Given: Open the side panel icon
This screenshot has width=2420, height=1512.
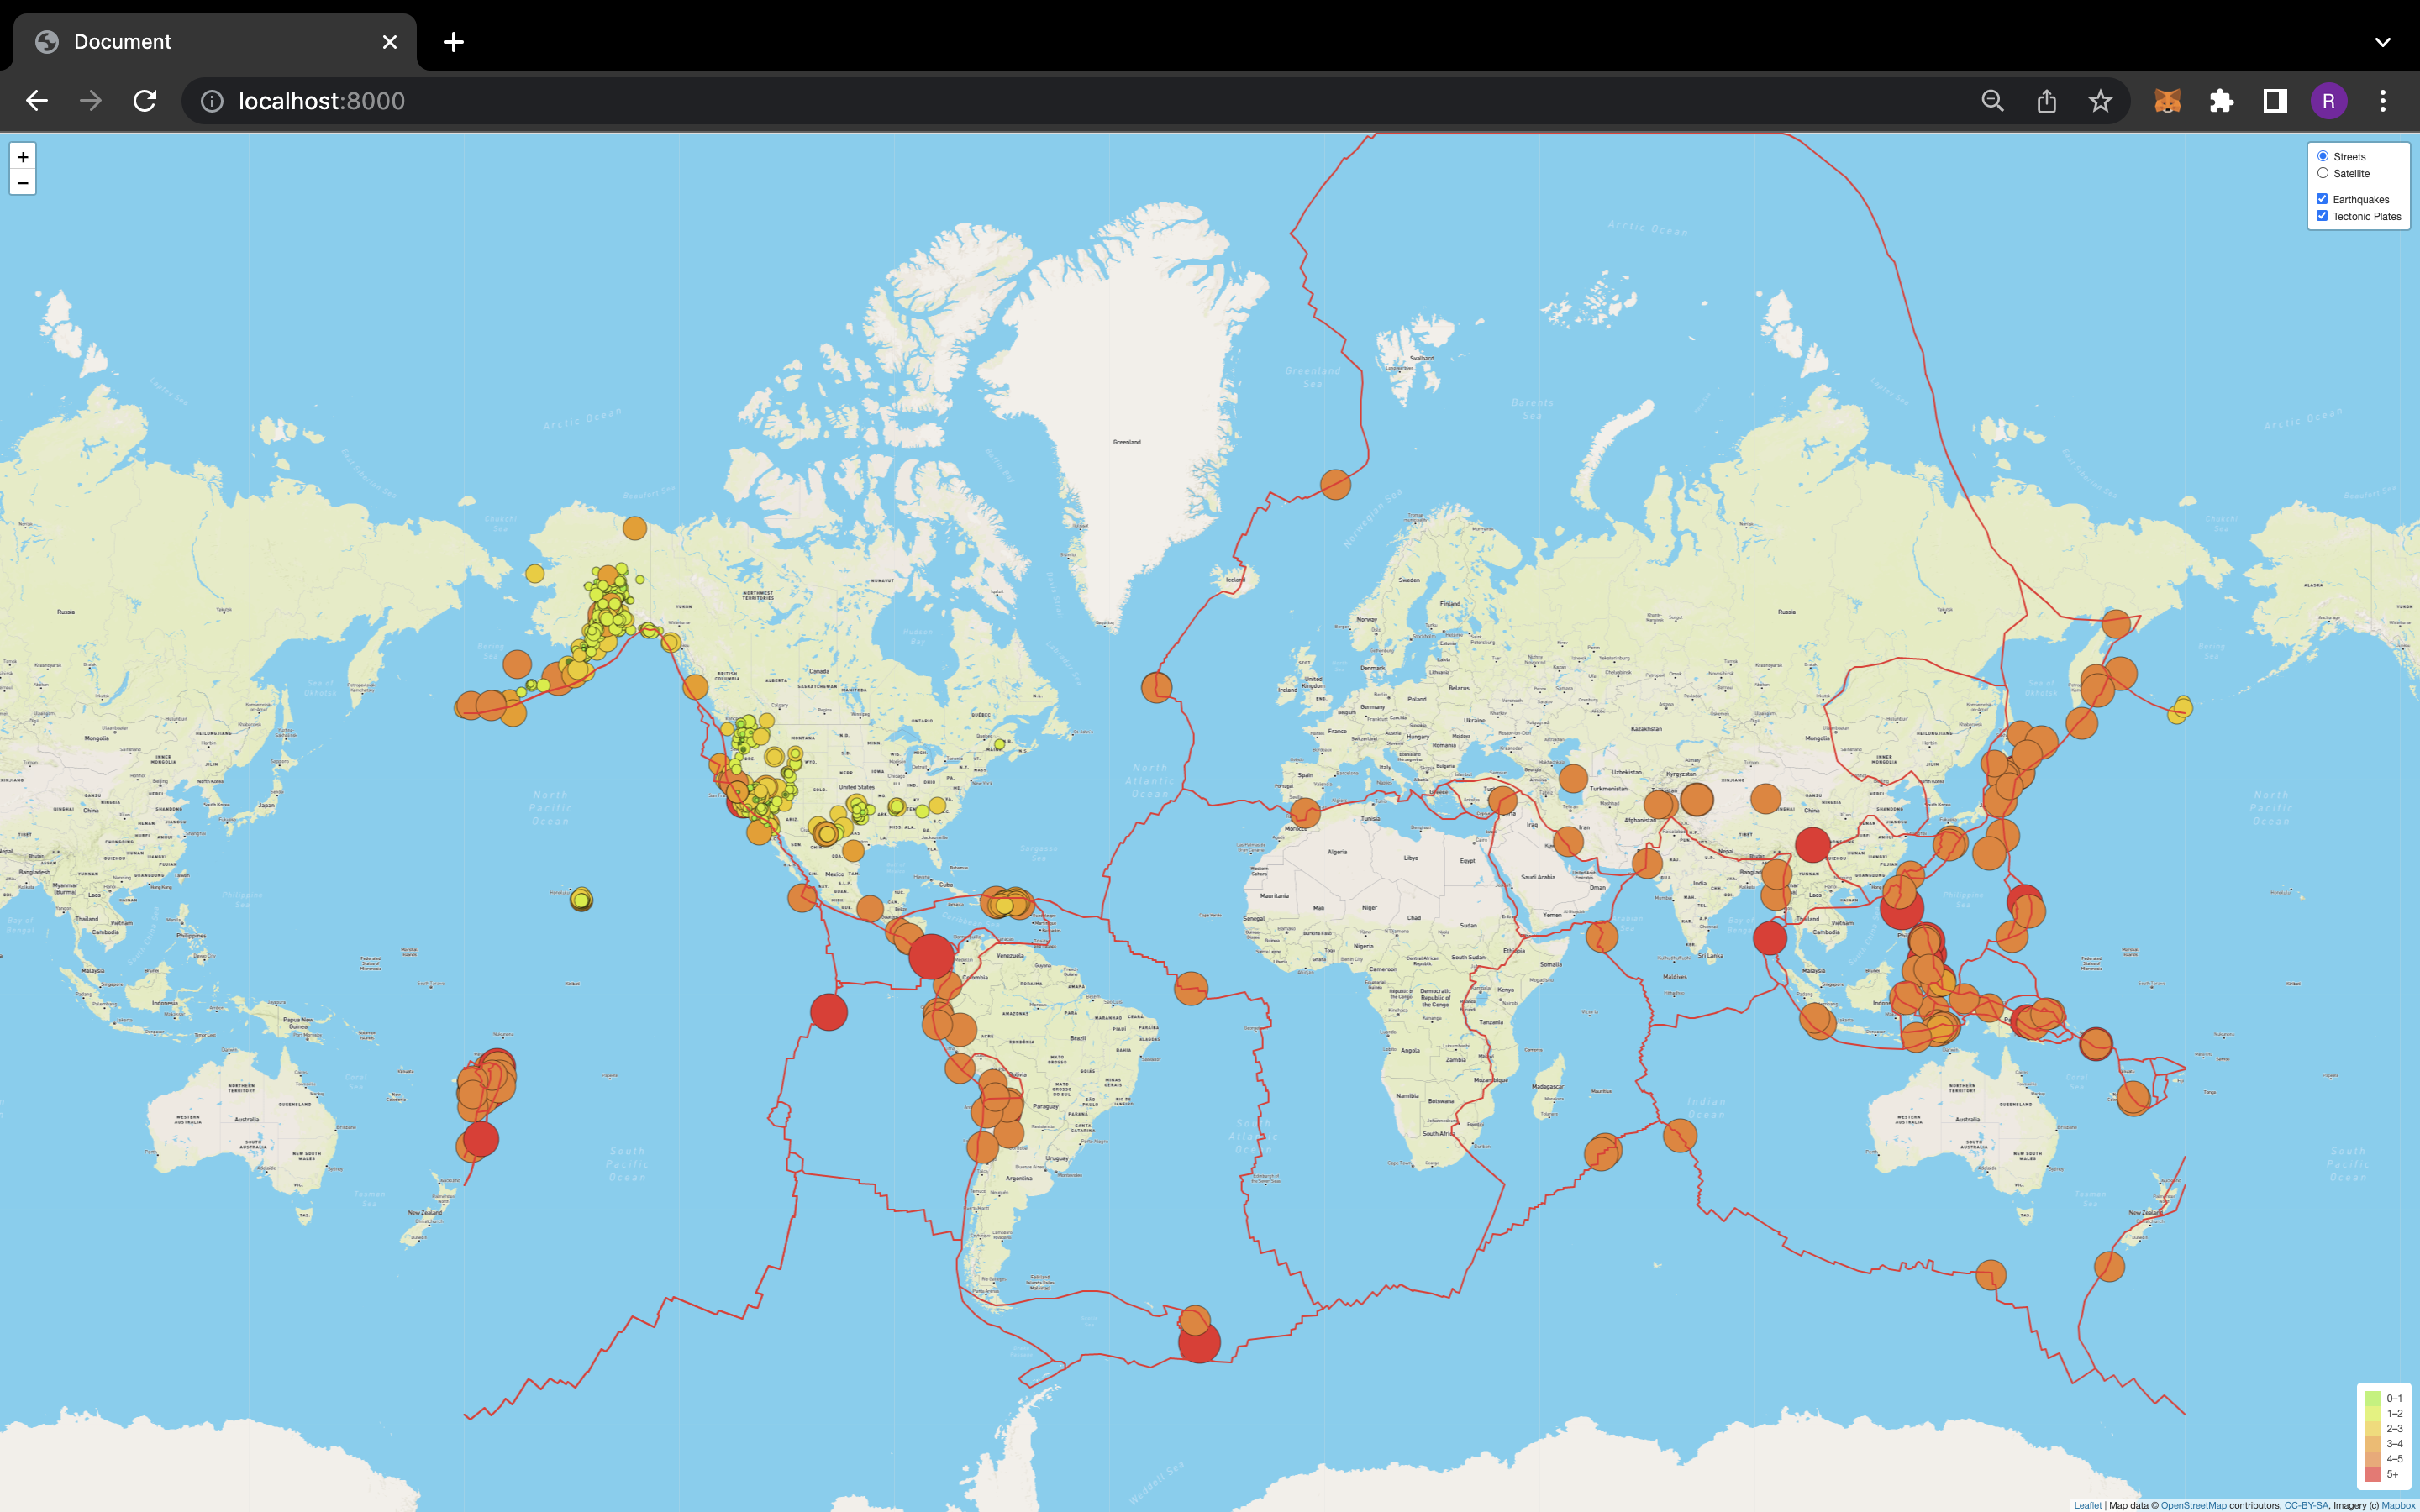Looking at the screenshot, I should [2273, 100].
